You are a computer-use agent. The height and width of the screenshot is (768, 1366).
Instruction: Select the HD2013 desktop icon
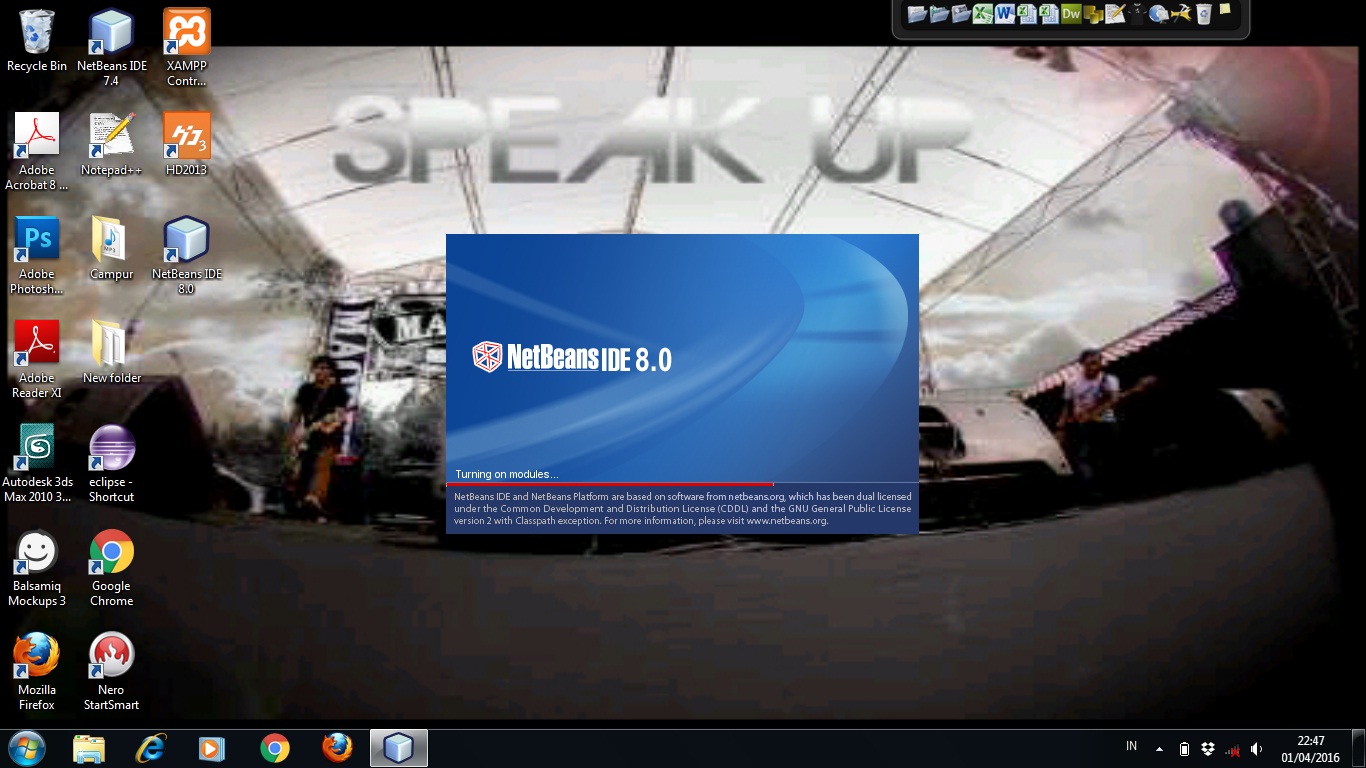(186, 145)
